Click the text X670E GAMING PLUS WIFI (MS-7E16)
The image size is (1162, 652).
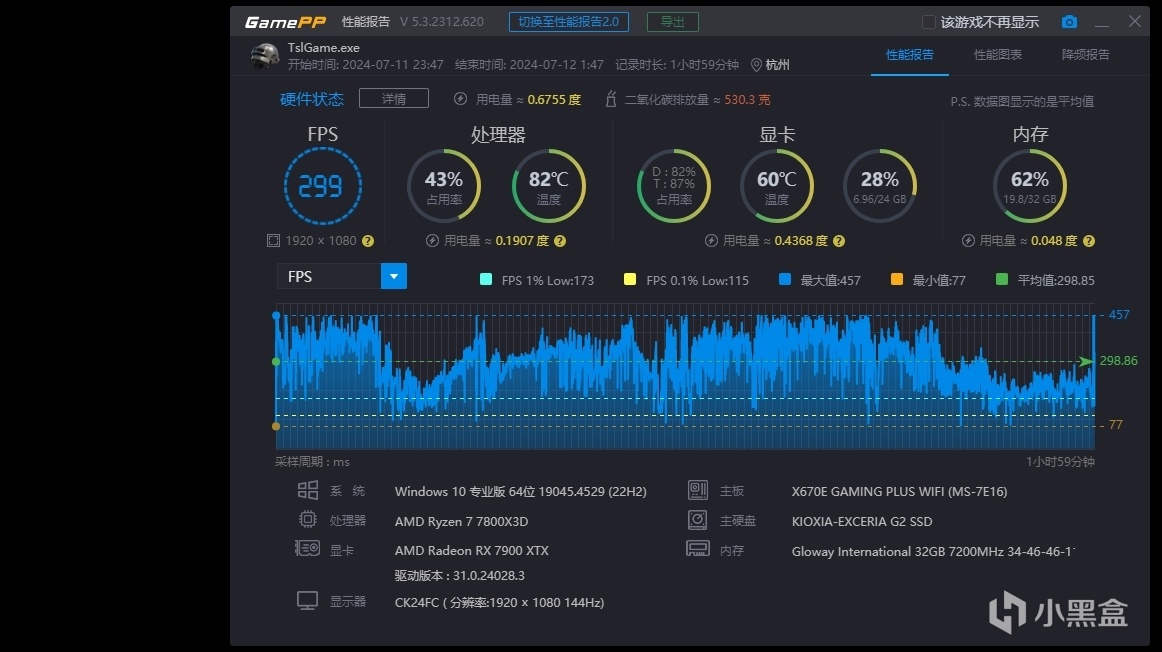point(899,492)
